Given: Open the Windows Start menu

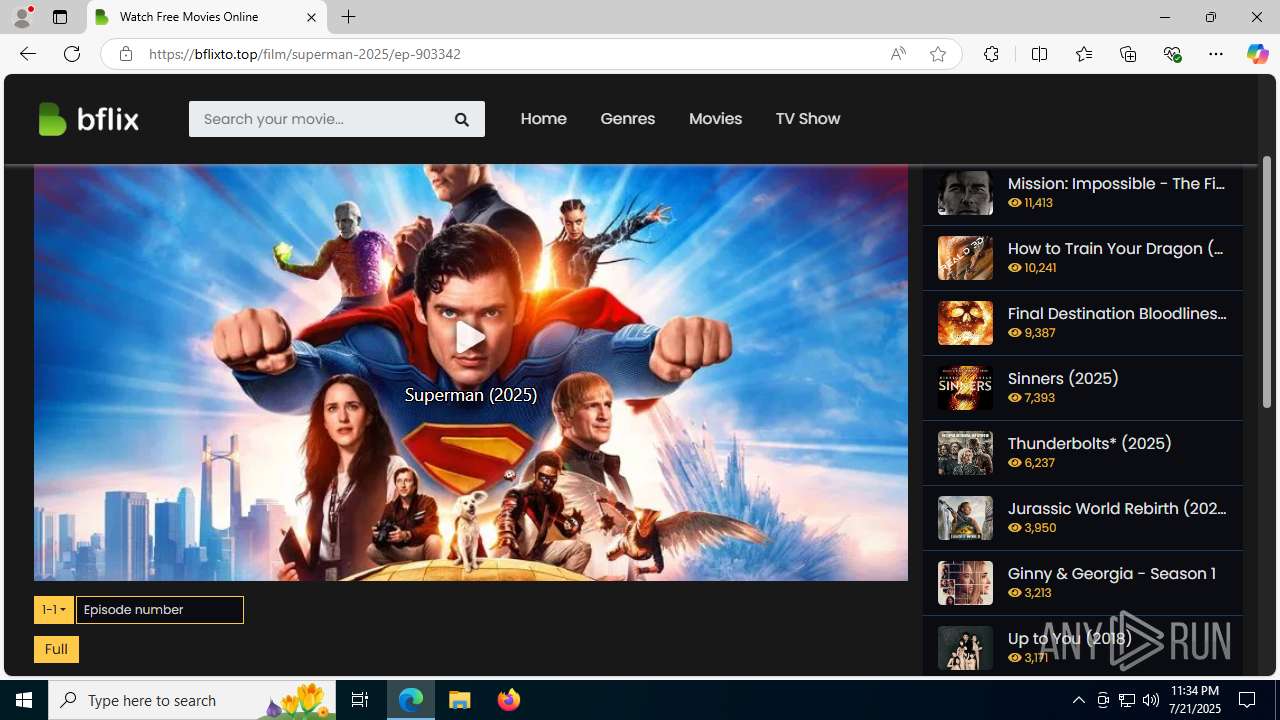Looking at the screenshot, I should 24,700.
